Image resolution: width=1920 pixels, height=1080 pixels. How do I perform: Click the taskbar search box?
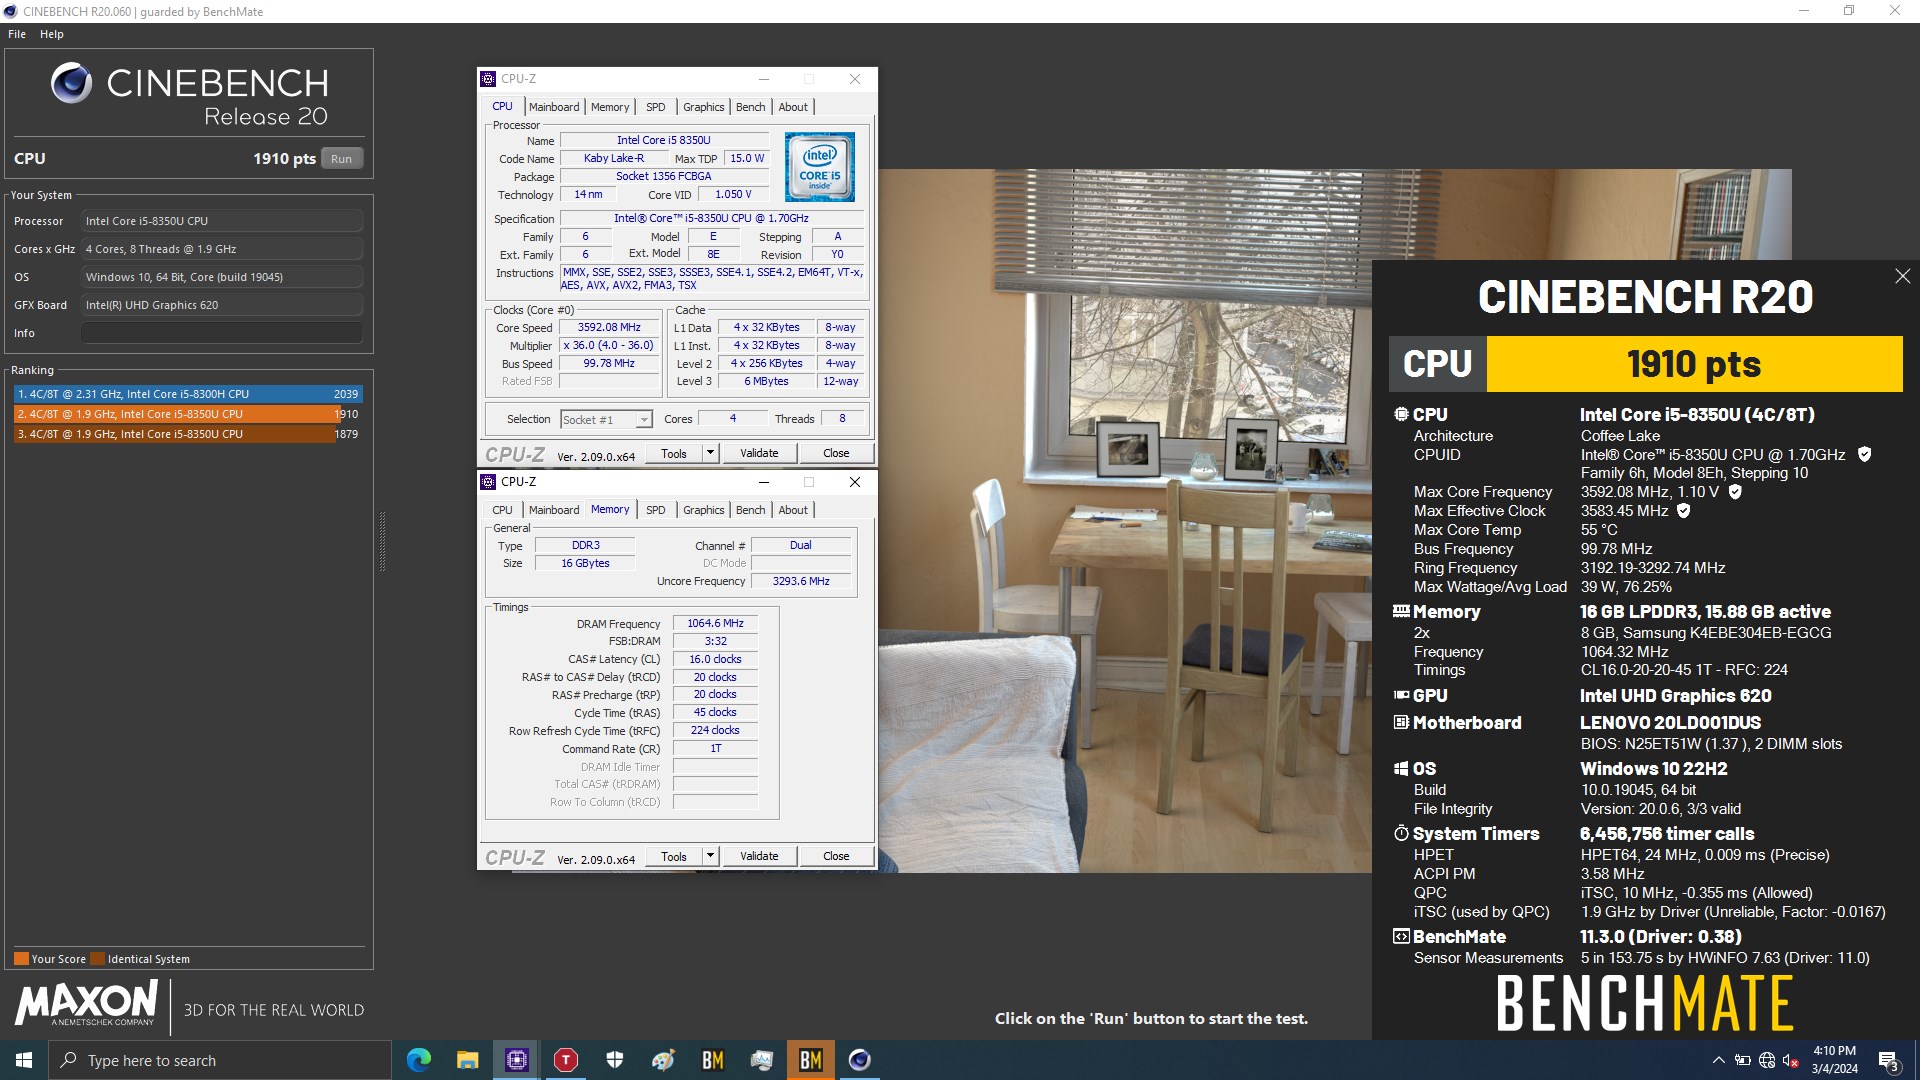tap(220, 1060)
